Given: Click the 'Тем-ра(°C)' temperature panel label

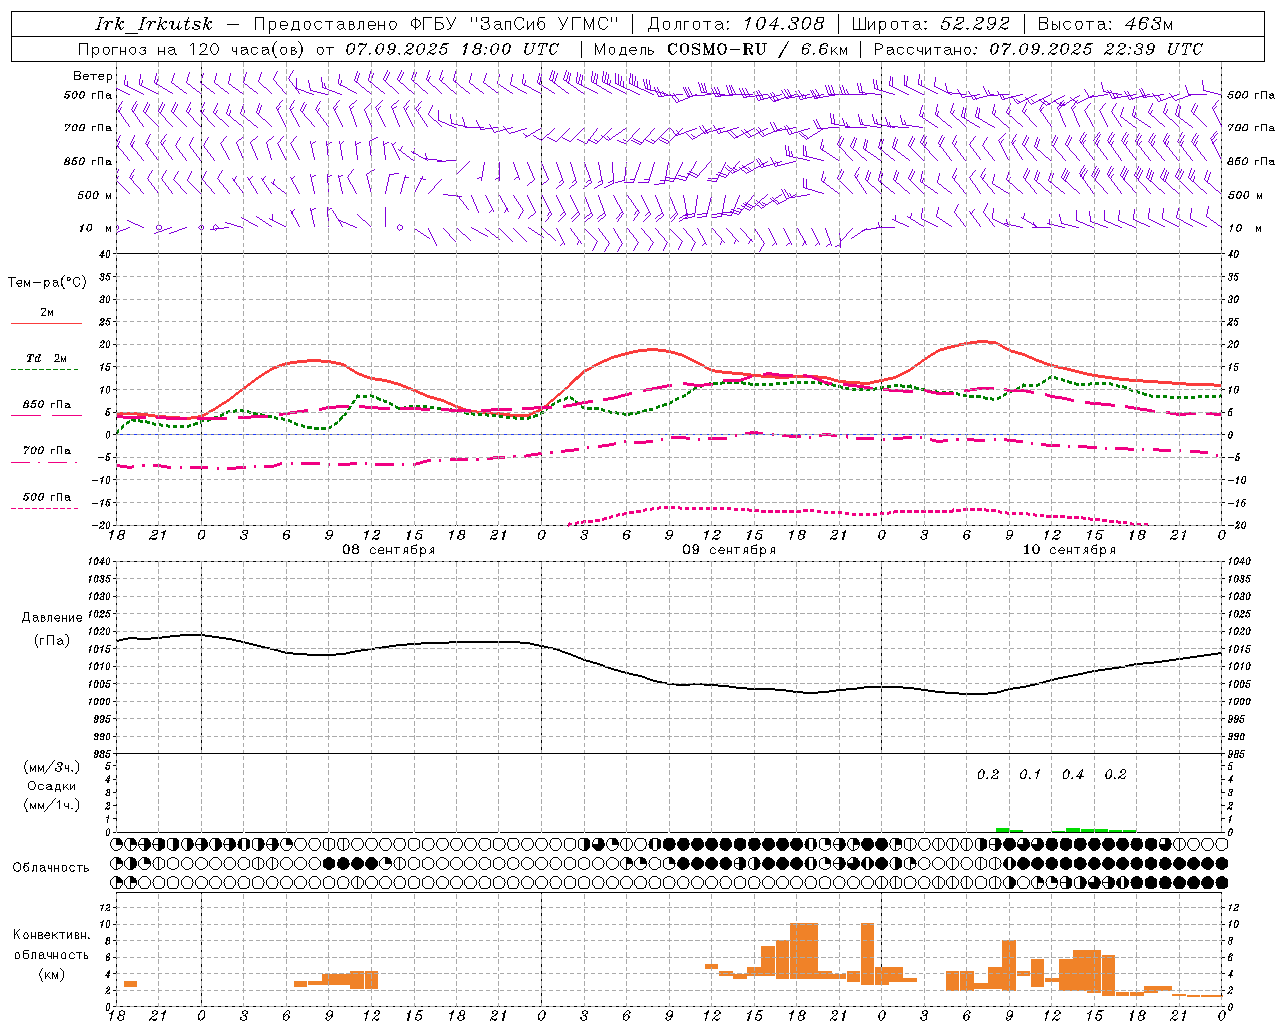Looking at the screenshot, I should 47,283.
